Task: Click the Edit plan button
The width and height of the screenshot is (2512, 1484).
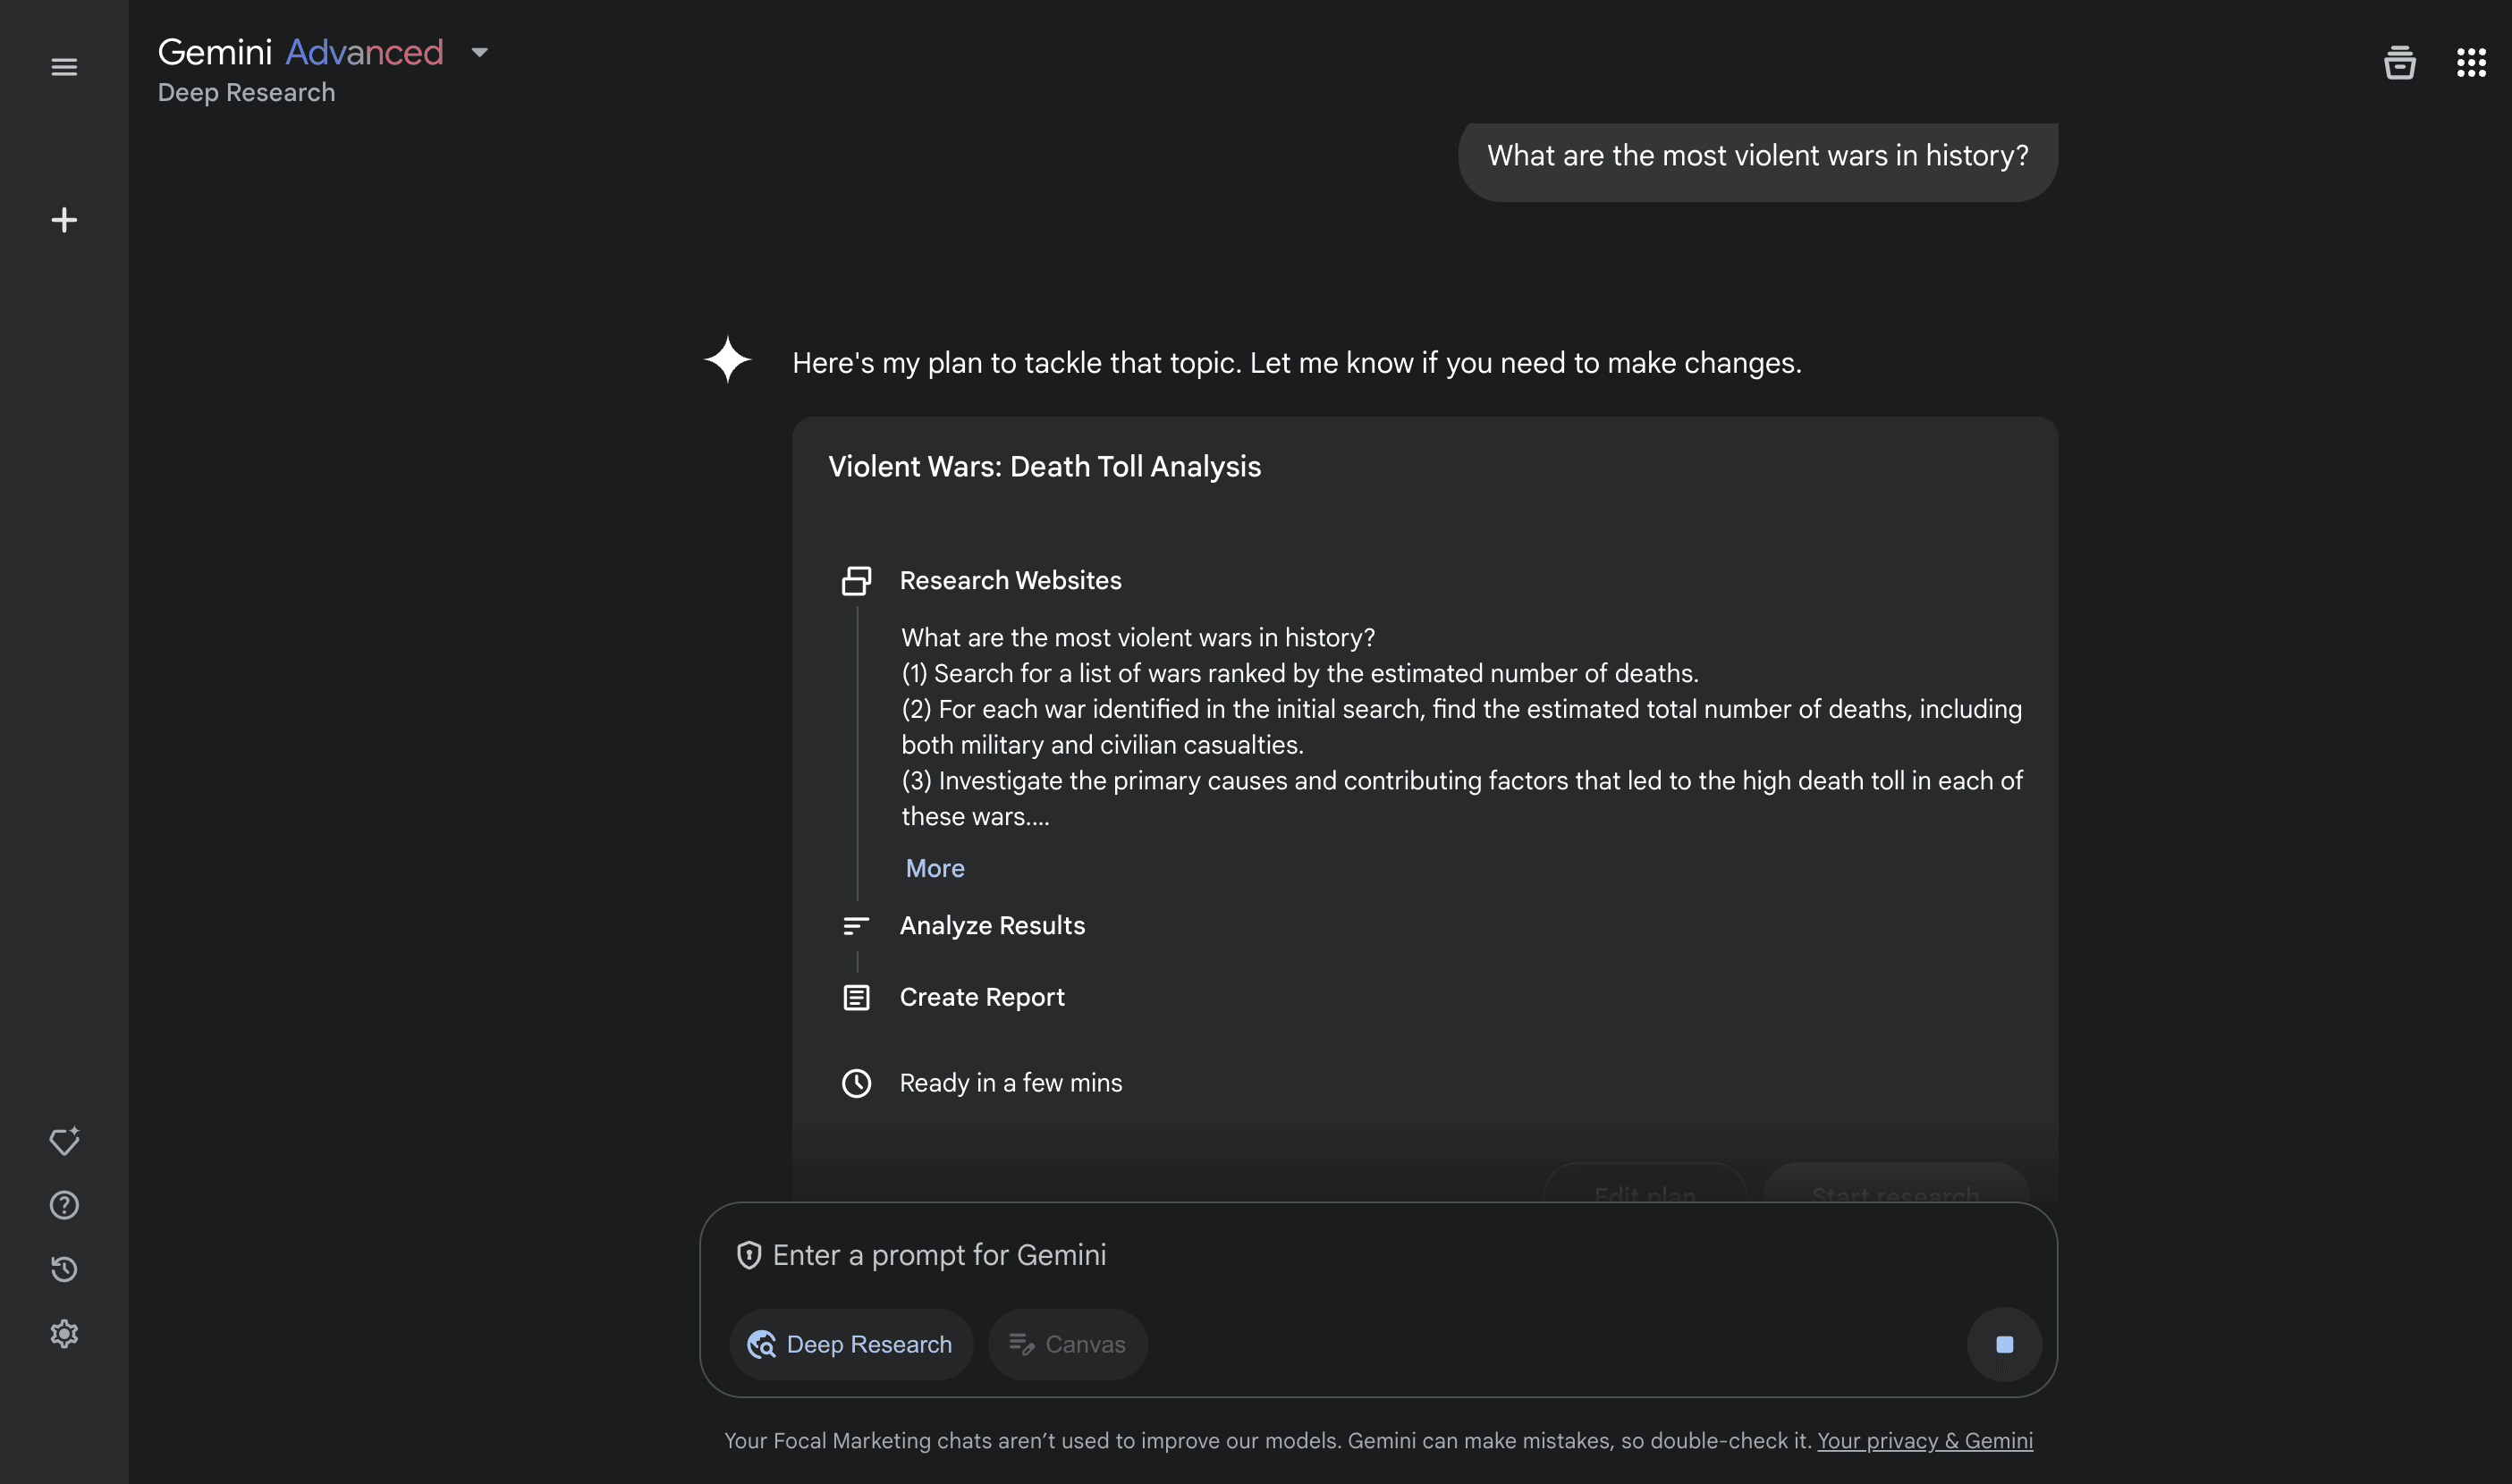Action: click(x=1645, y=1190)
